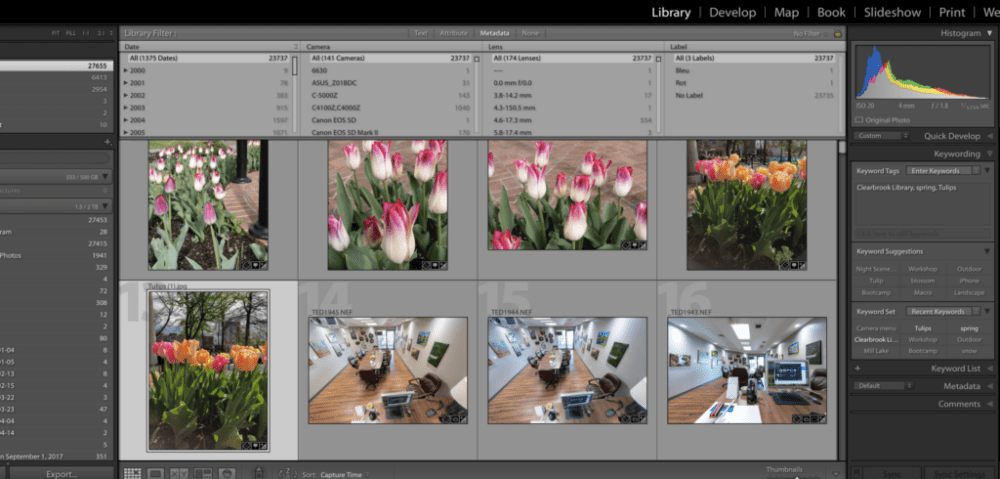Open Custom preset dropdown in Quick Develop

(882, 136)
